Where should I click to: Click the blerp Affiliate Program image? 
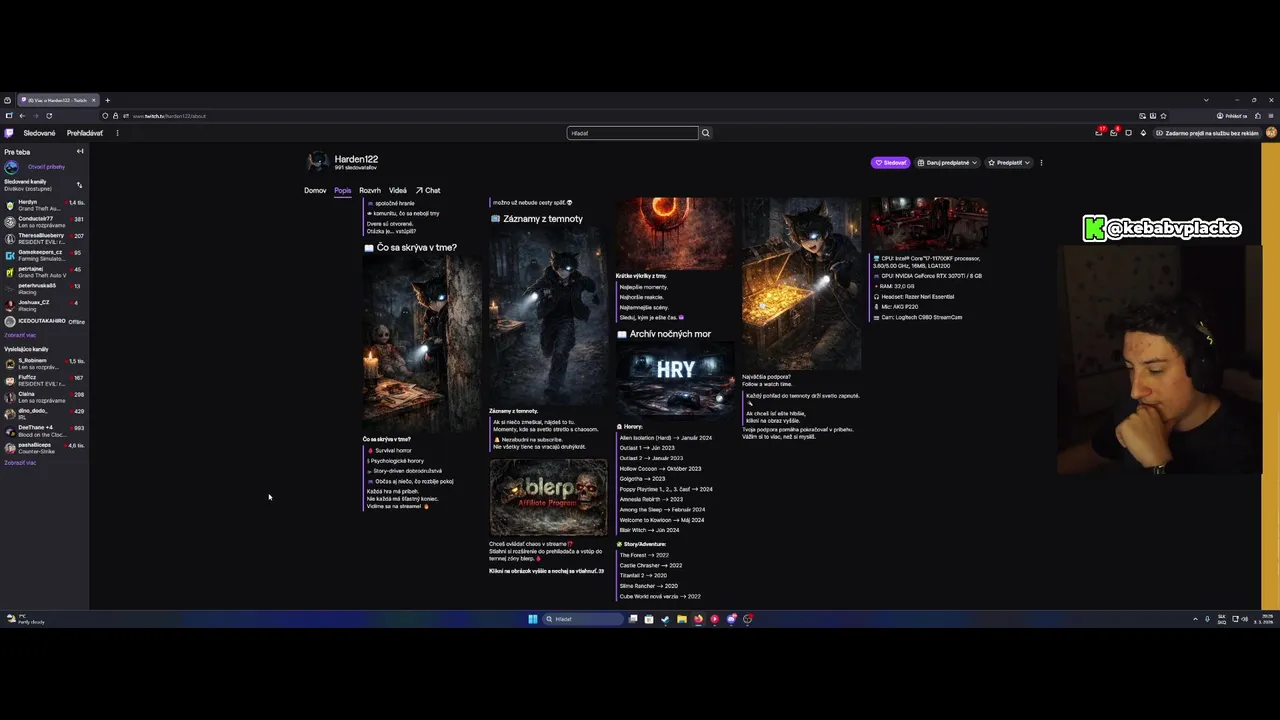tap(548, 497)
